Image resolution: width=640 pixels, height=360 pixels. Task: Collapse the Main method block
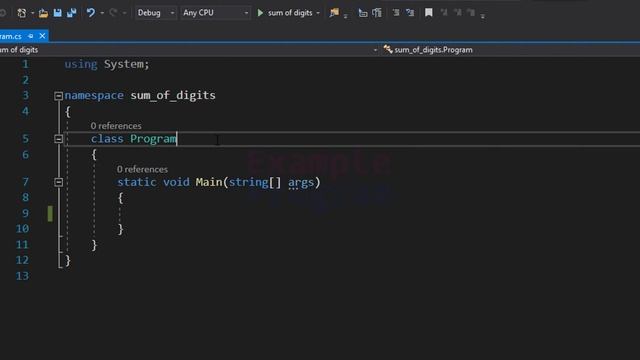tap(58, 182)
